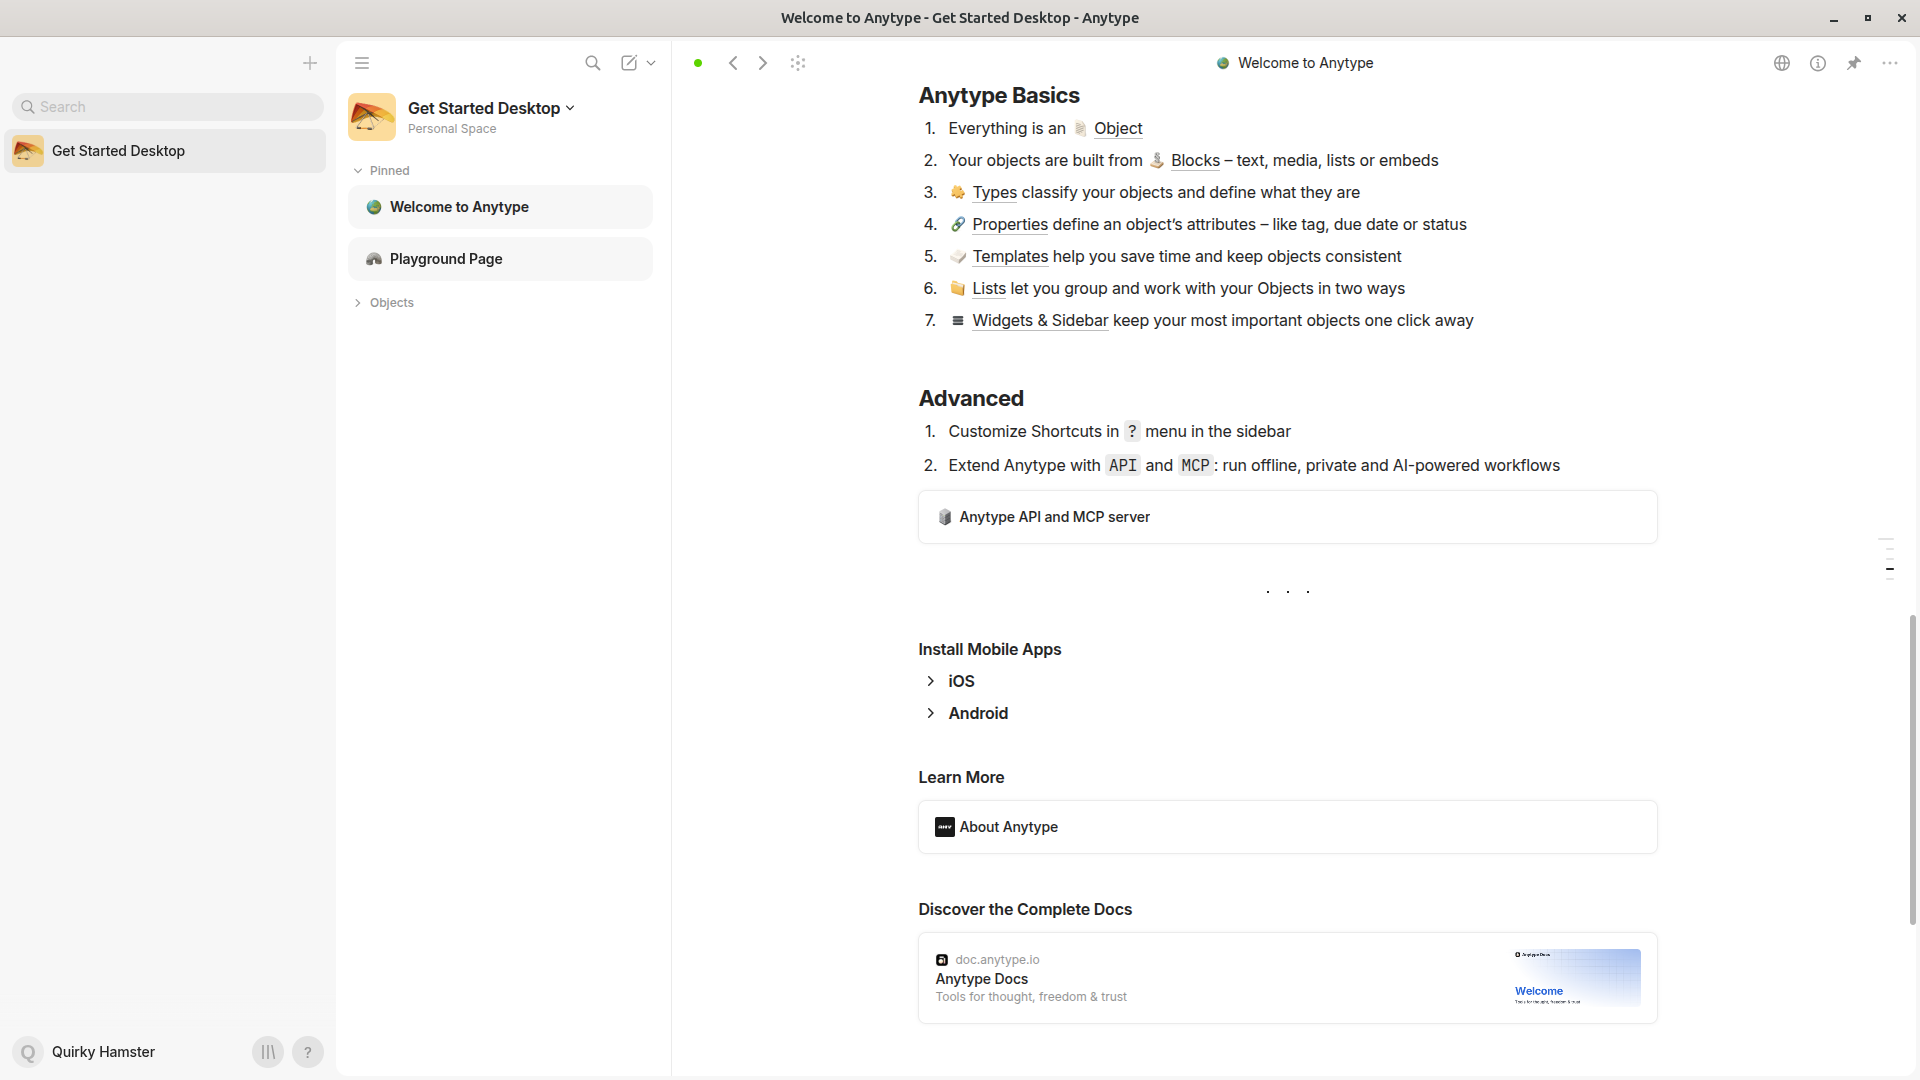Follow the Object link

pos(1118,129)
